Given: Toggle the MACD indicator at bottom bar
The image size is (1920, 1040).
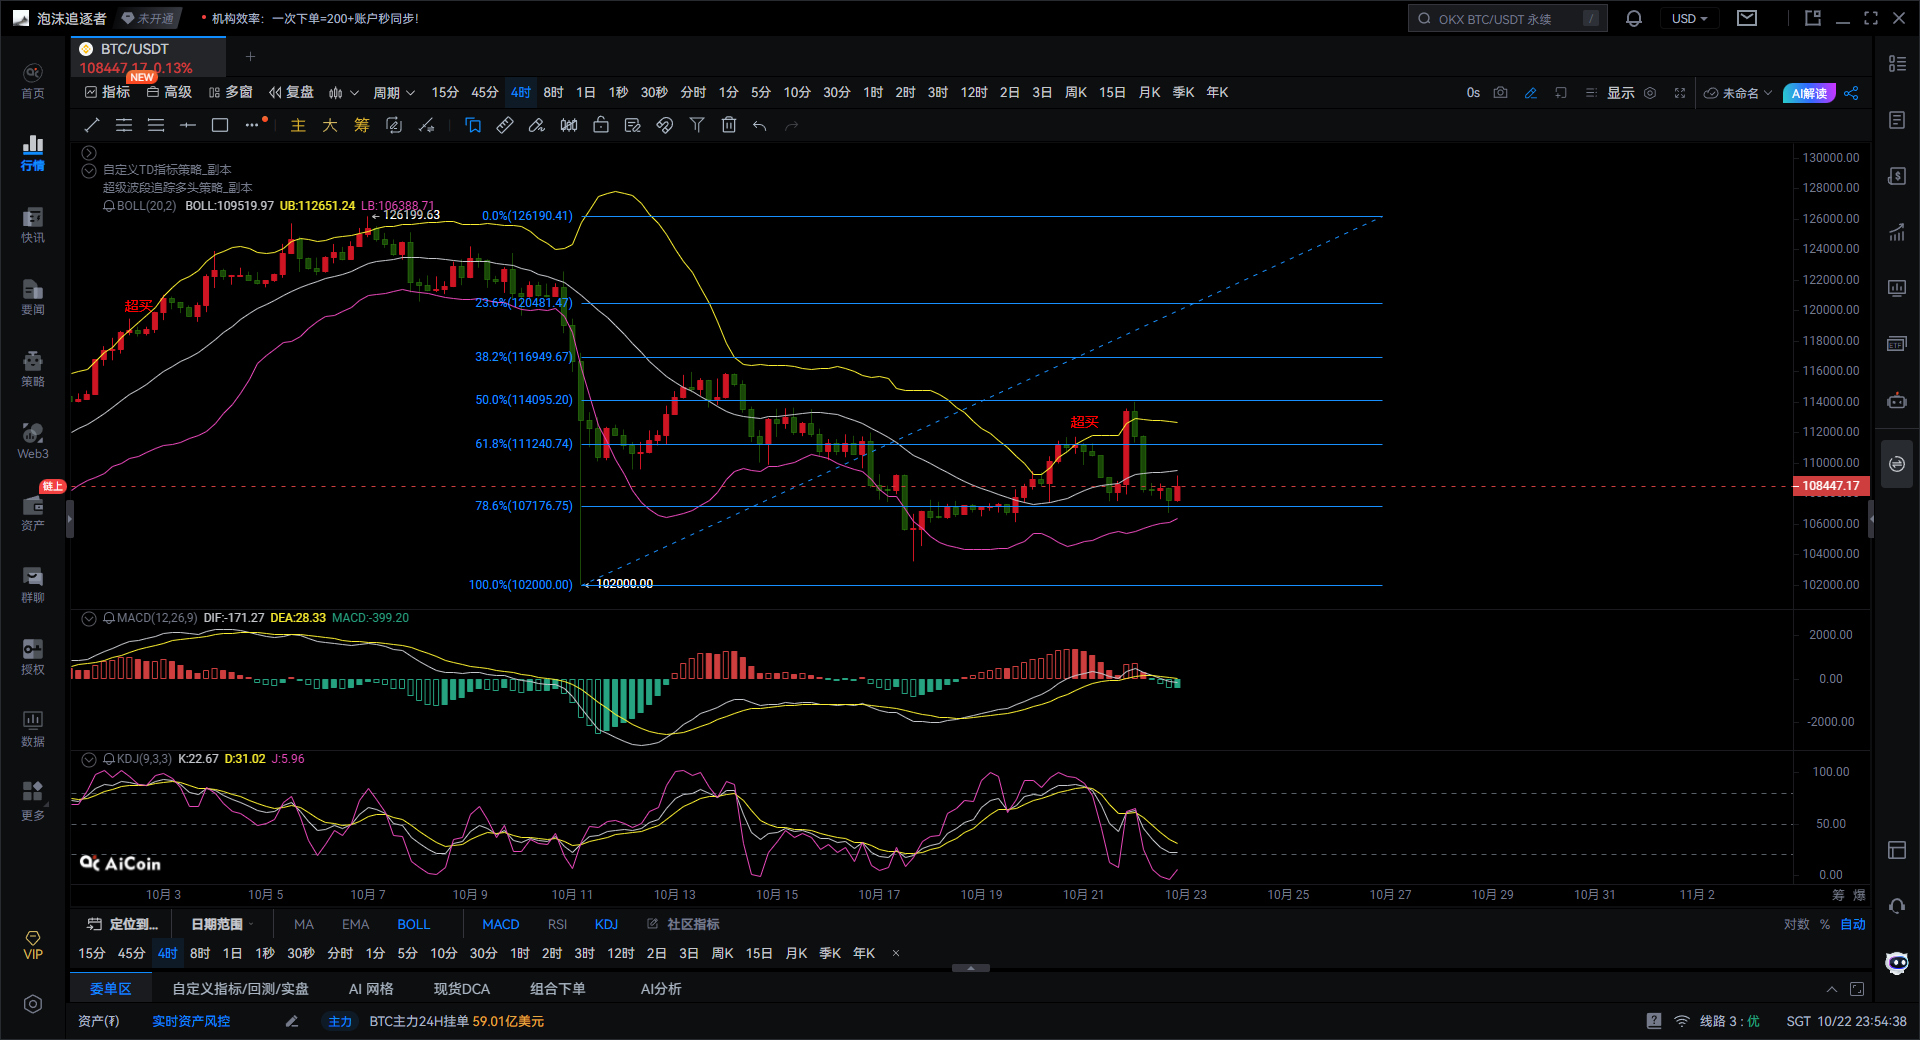Looking at the screenshot, I should pos(500,925).
